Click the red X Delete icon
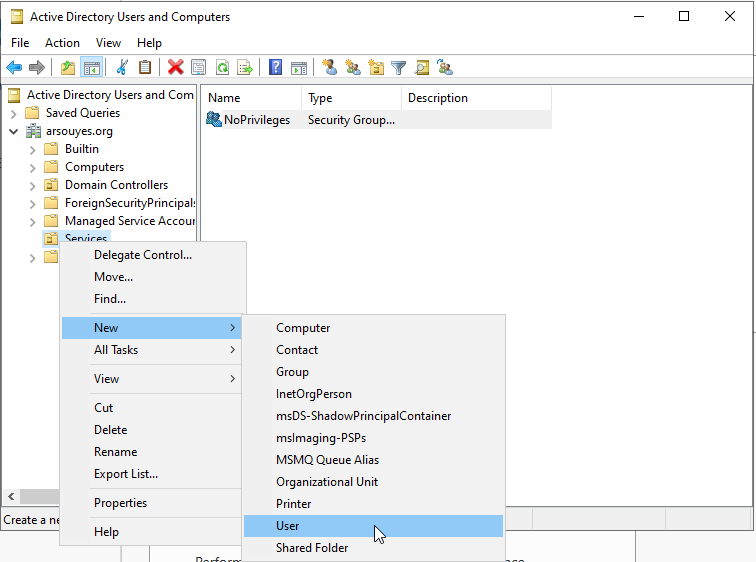756x562 pixels. (x=176, y=67)
